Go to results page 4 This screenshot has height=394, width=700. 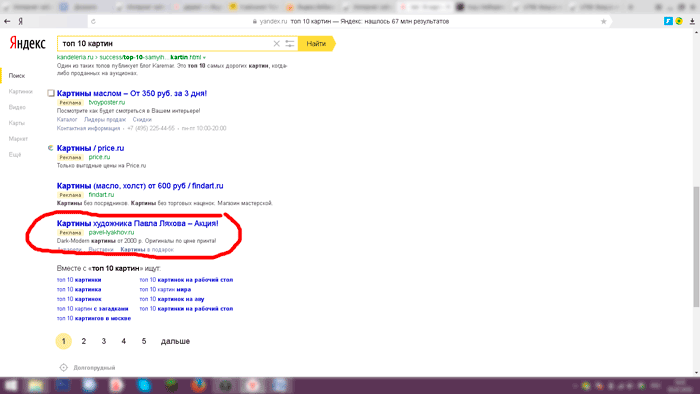pyautogui.click(x=124, y=341)
